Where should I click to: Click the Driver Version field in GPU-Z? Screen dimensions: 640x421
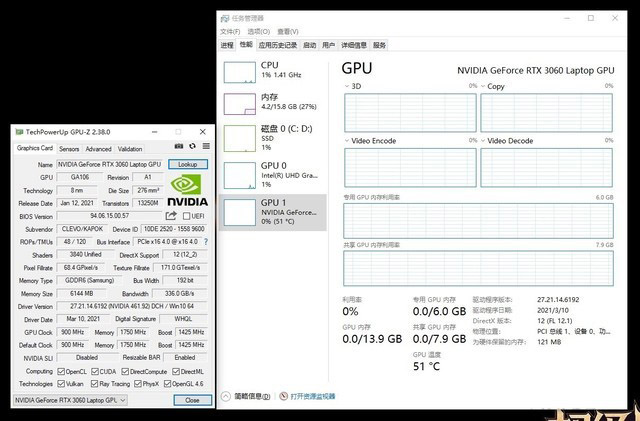132,306
